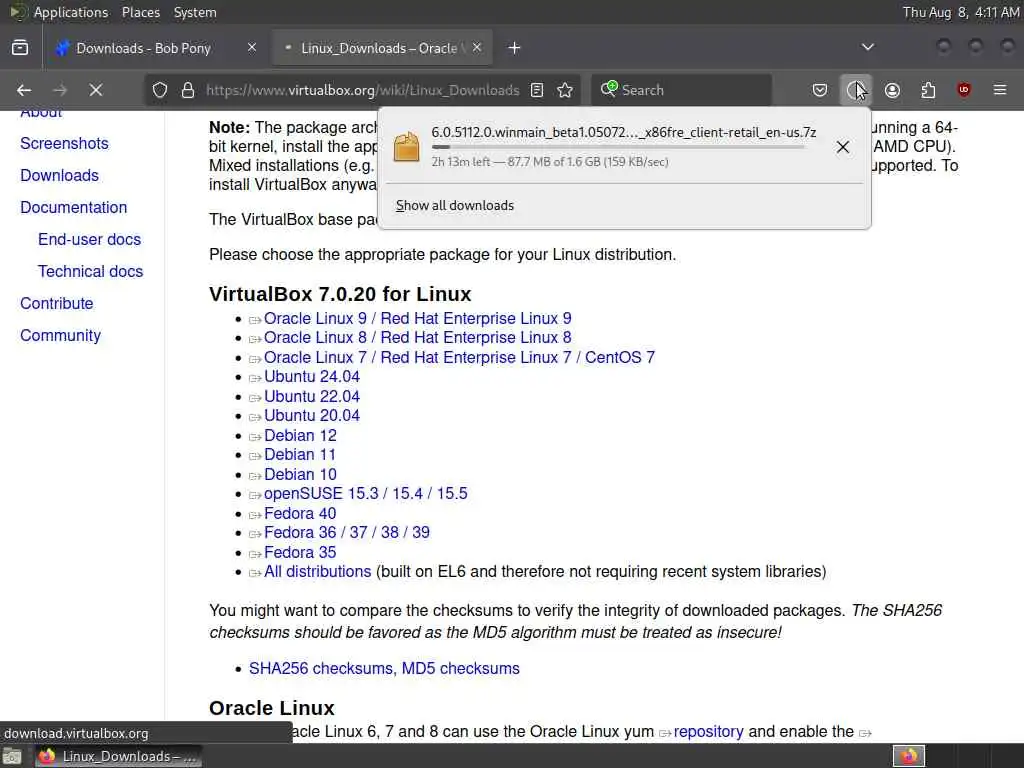Click the downloads toolbar button
The image size is (1024, 768).
[x=855, y=90]
